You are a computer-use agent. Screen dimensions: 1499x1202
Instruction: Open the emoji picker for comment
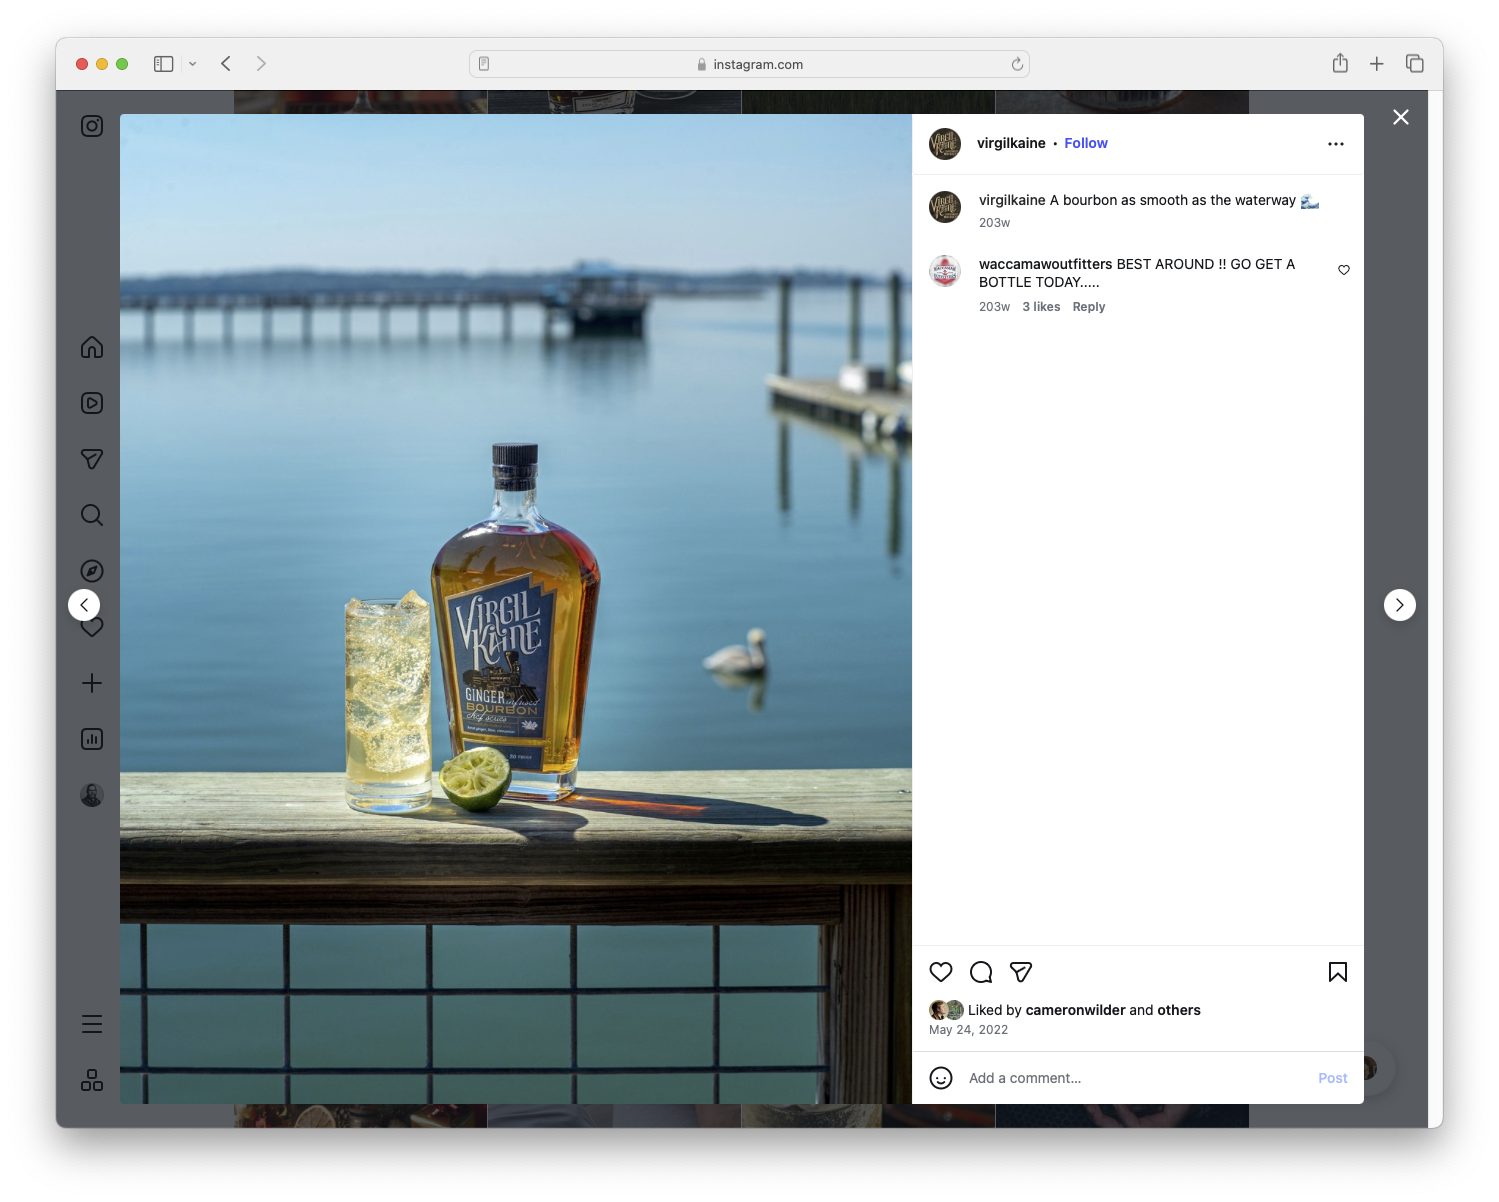point(941,1078)
